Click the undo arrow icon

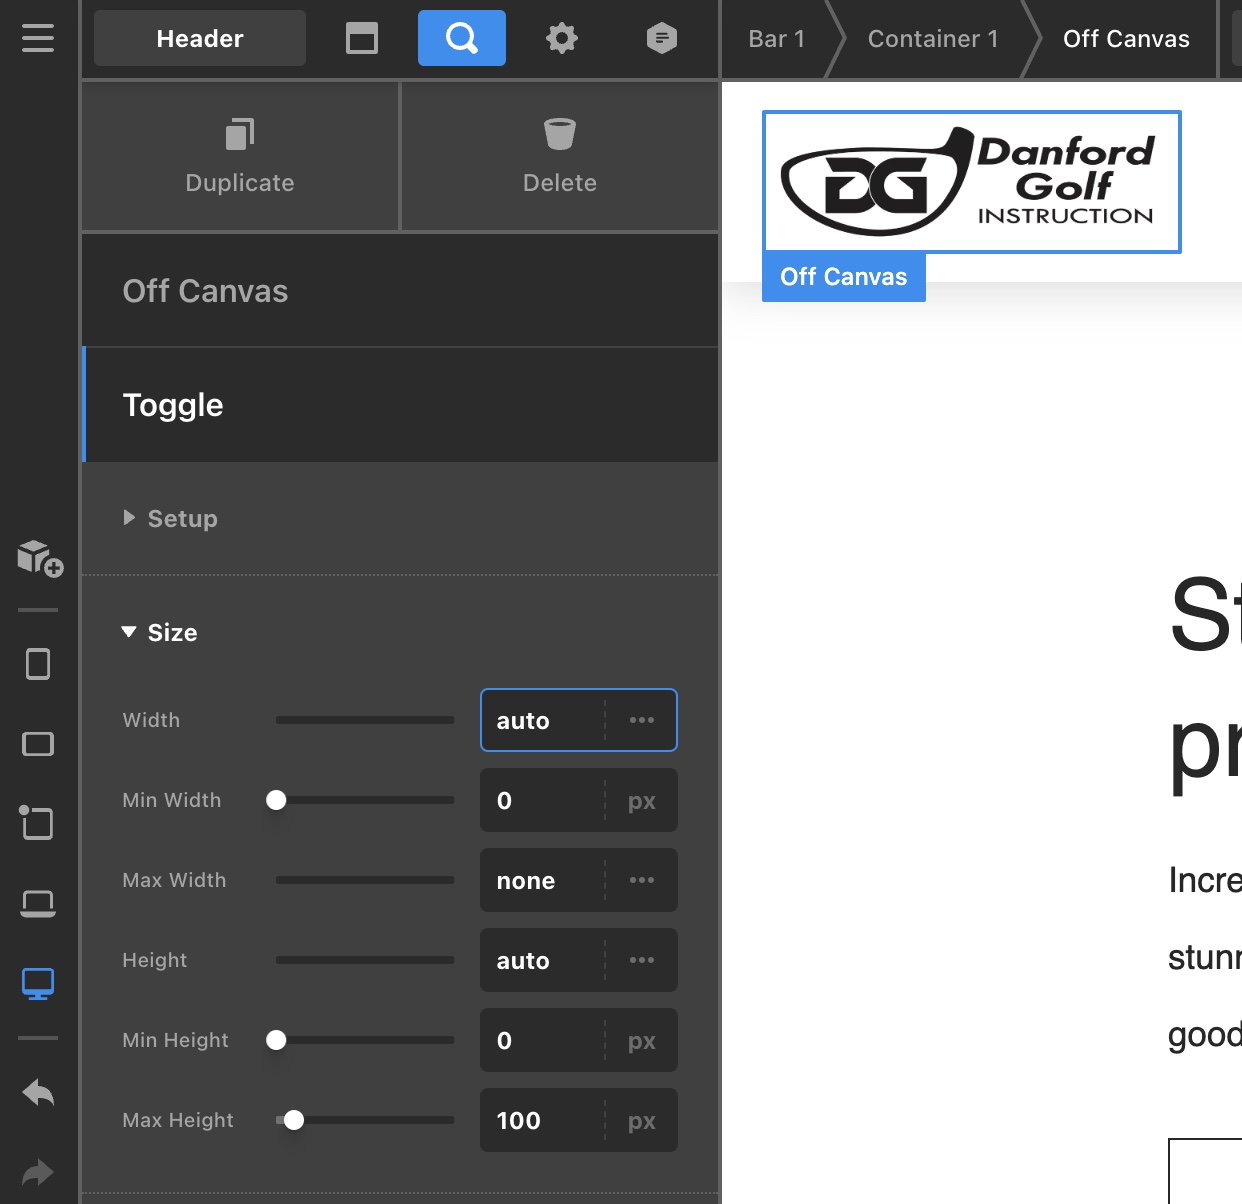38,1092
